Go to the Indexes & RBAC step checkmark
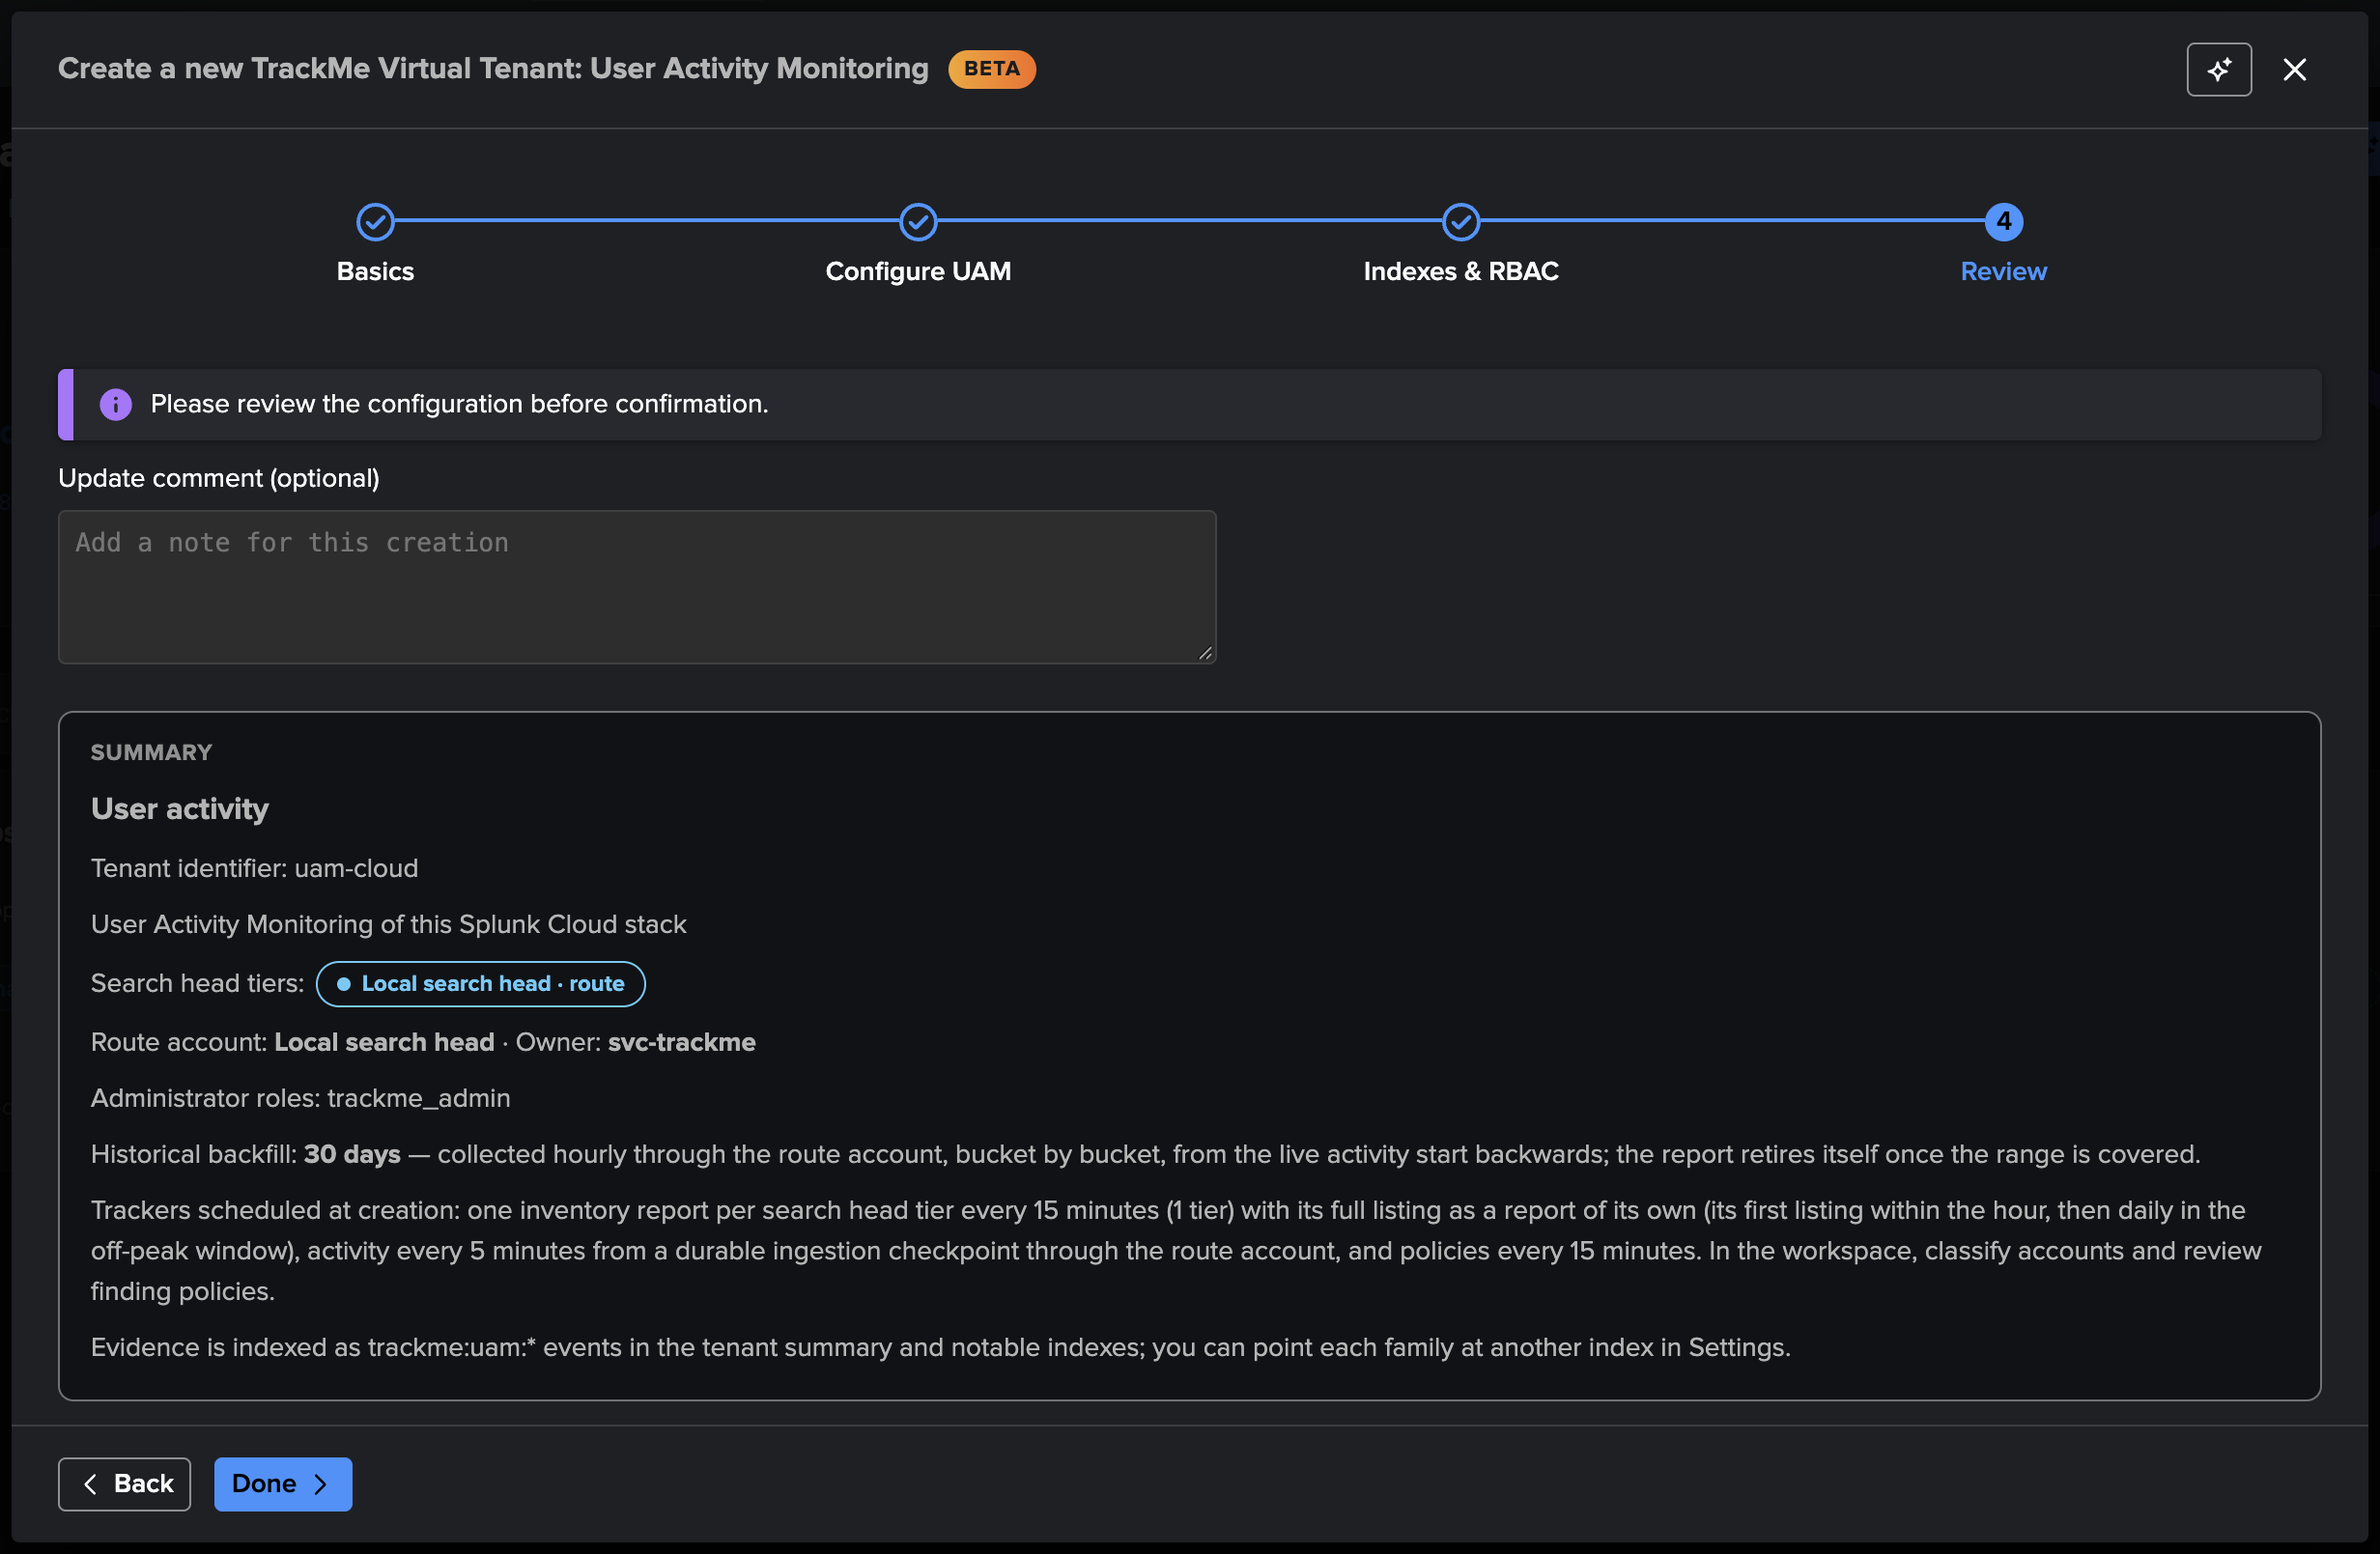The image size is (2380, 1554). point(1460,222)
